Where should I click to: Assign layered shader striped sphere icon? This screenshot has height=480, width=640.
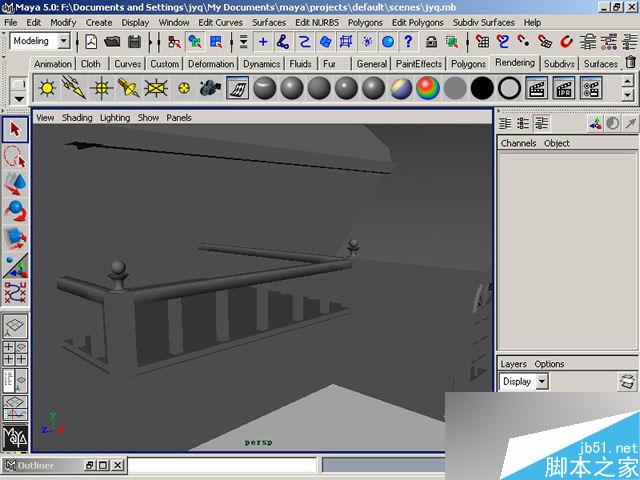point(401,88)
